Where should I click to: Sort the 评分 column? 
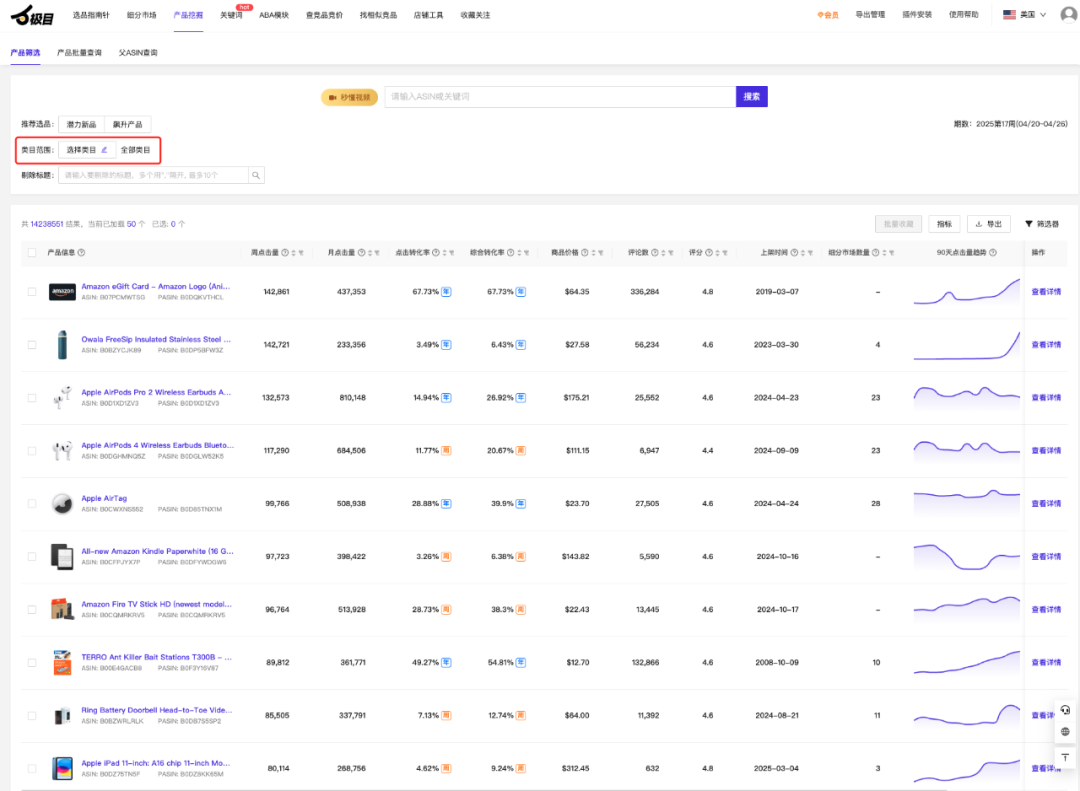pos(717,253)
